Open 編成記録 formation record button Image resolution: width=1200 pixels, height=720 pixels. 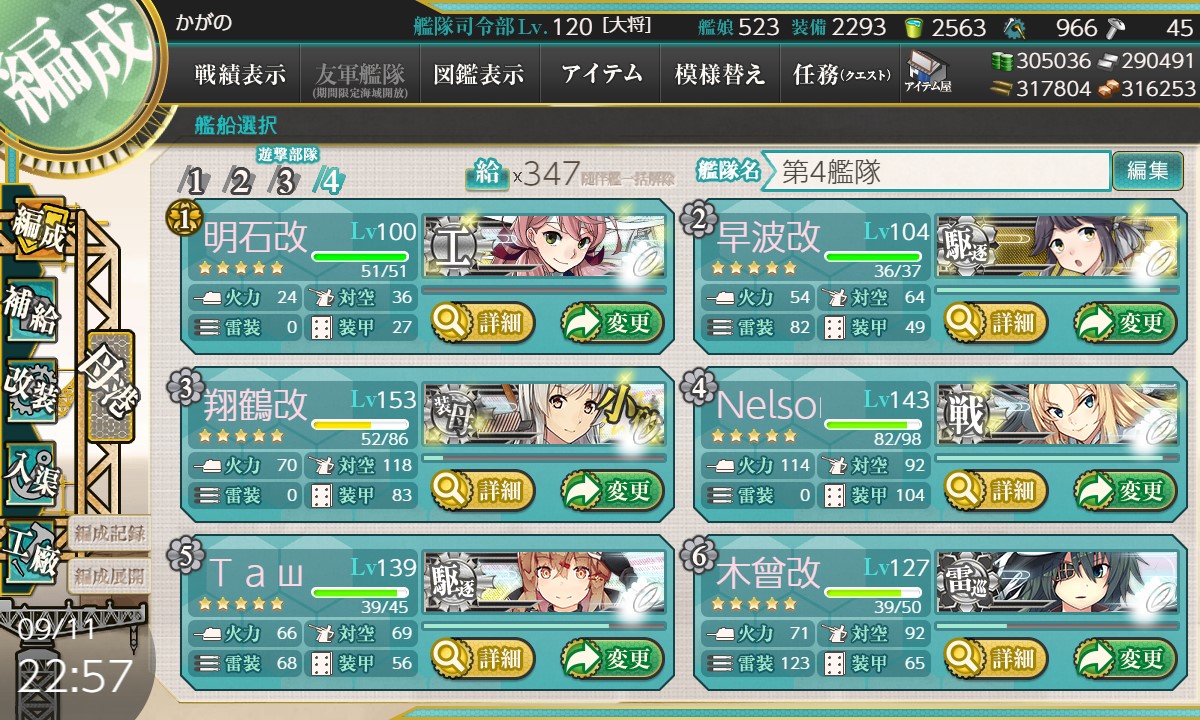(109, 533)
